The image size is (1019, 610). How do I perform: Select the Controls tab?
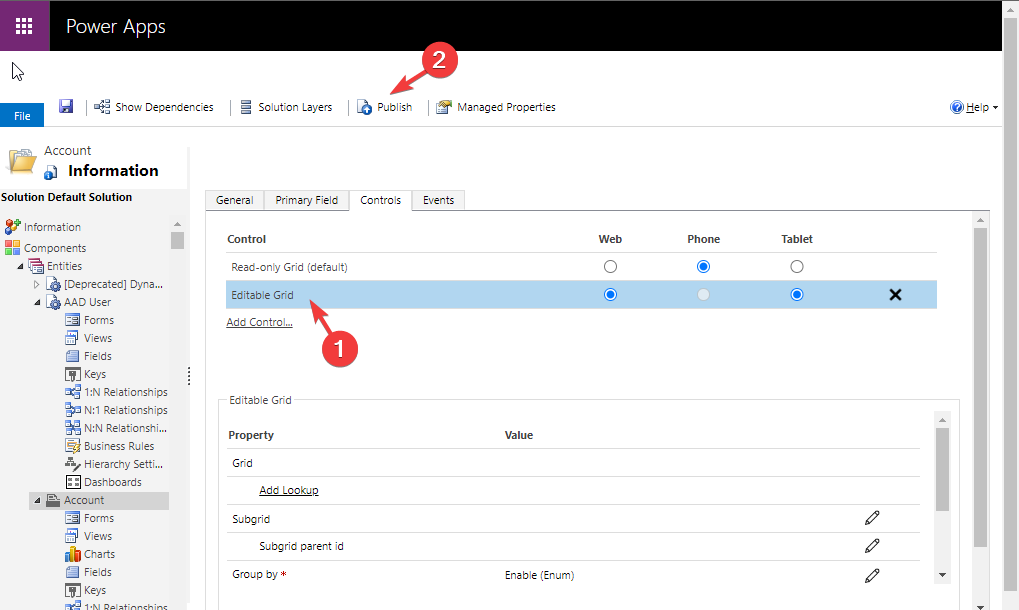[381, 200]
